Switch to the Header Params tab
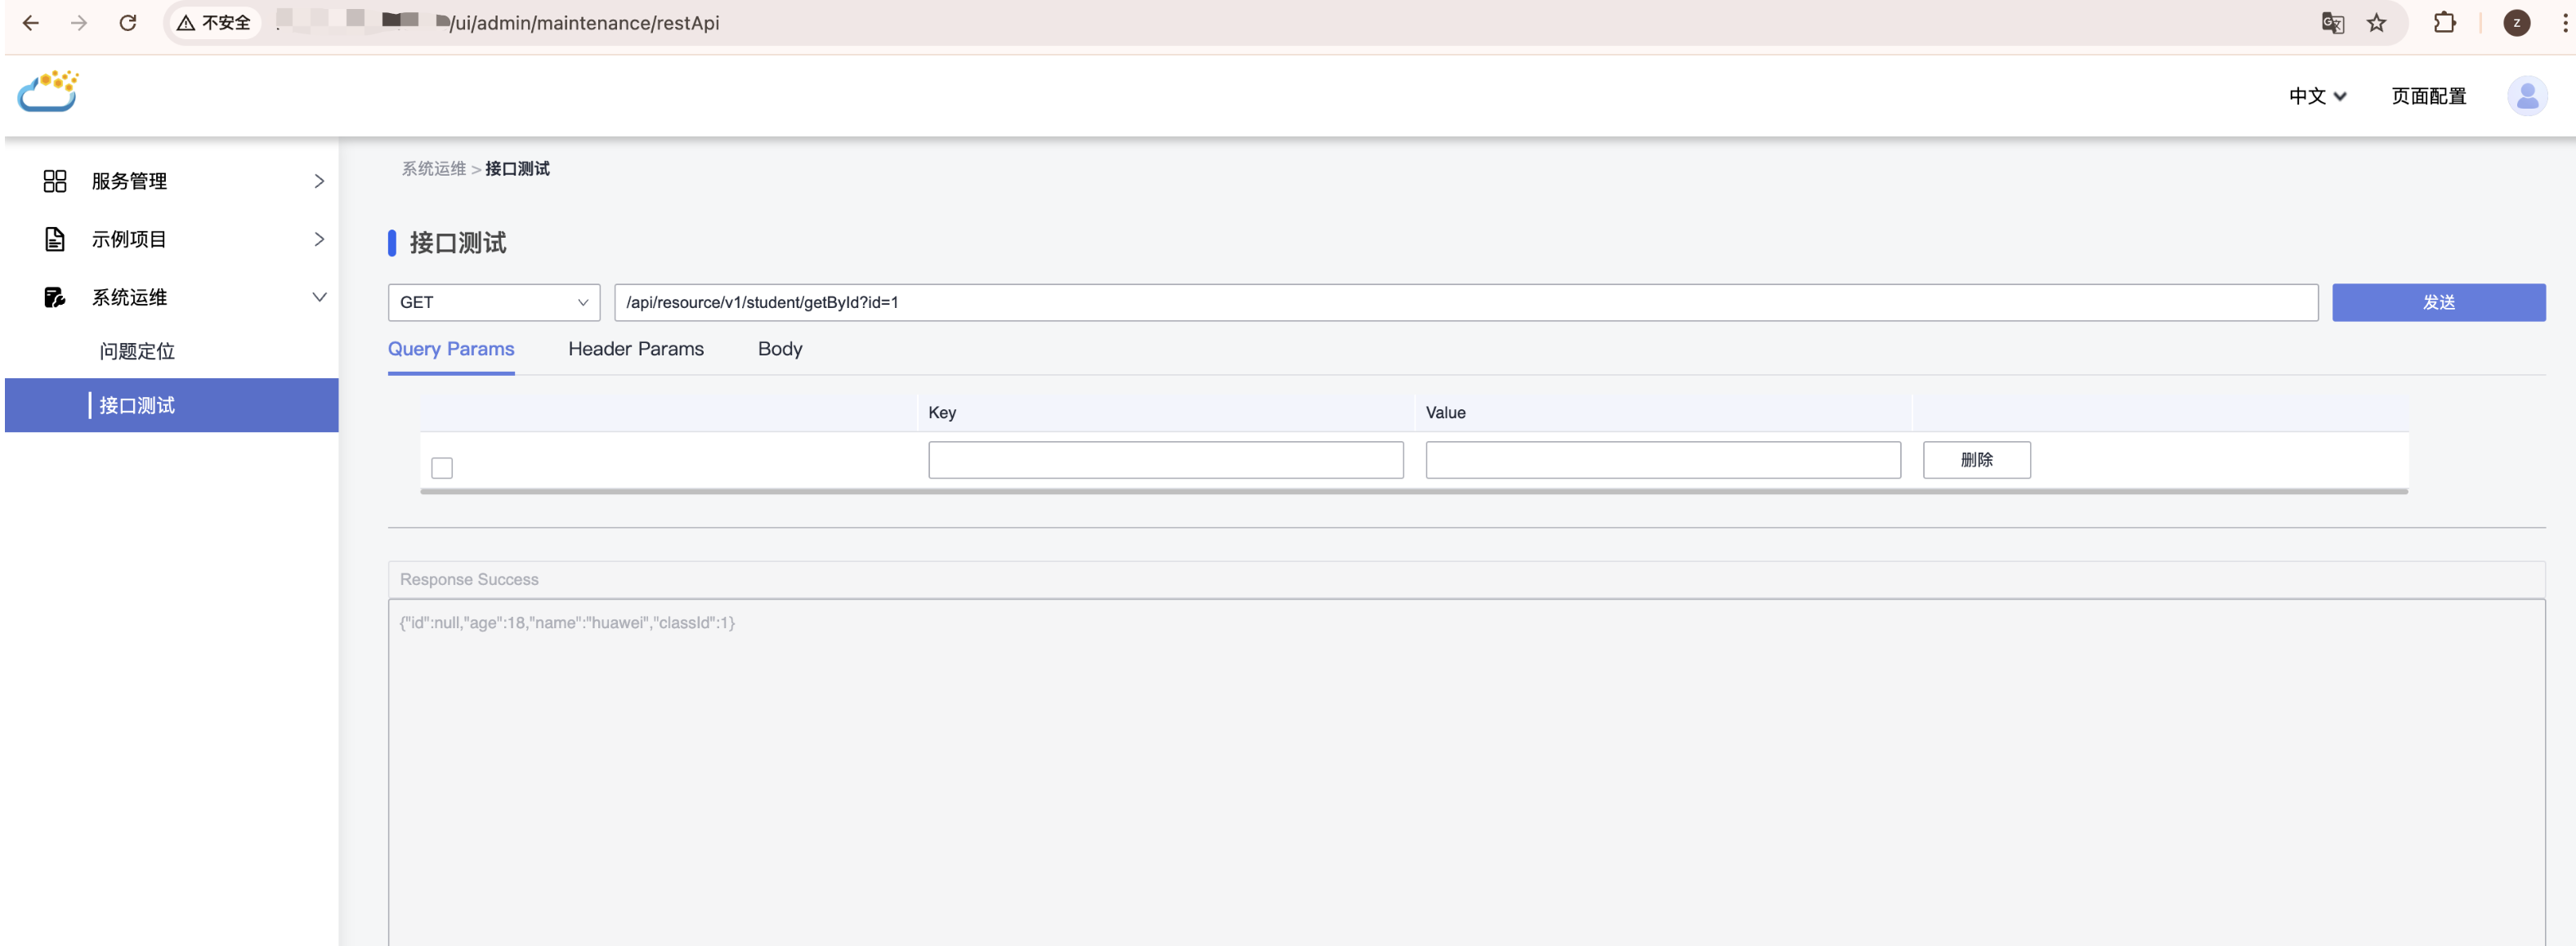The image size is (2576, 946). (x=636, y=349)
